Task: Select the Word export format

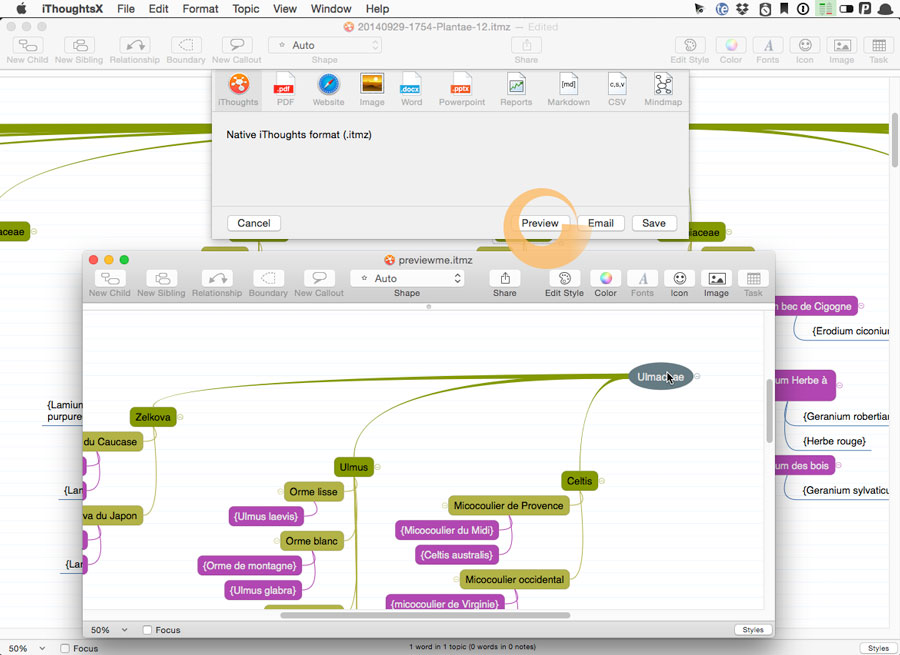Action: tap(411, 90)
